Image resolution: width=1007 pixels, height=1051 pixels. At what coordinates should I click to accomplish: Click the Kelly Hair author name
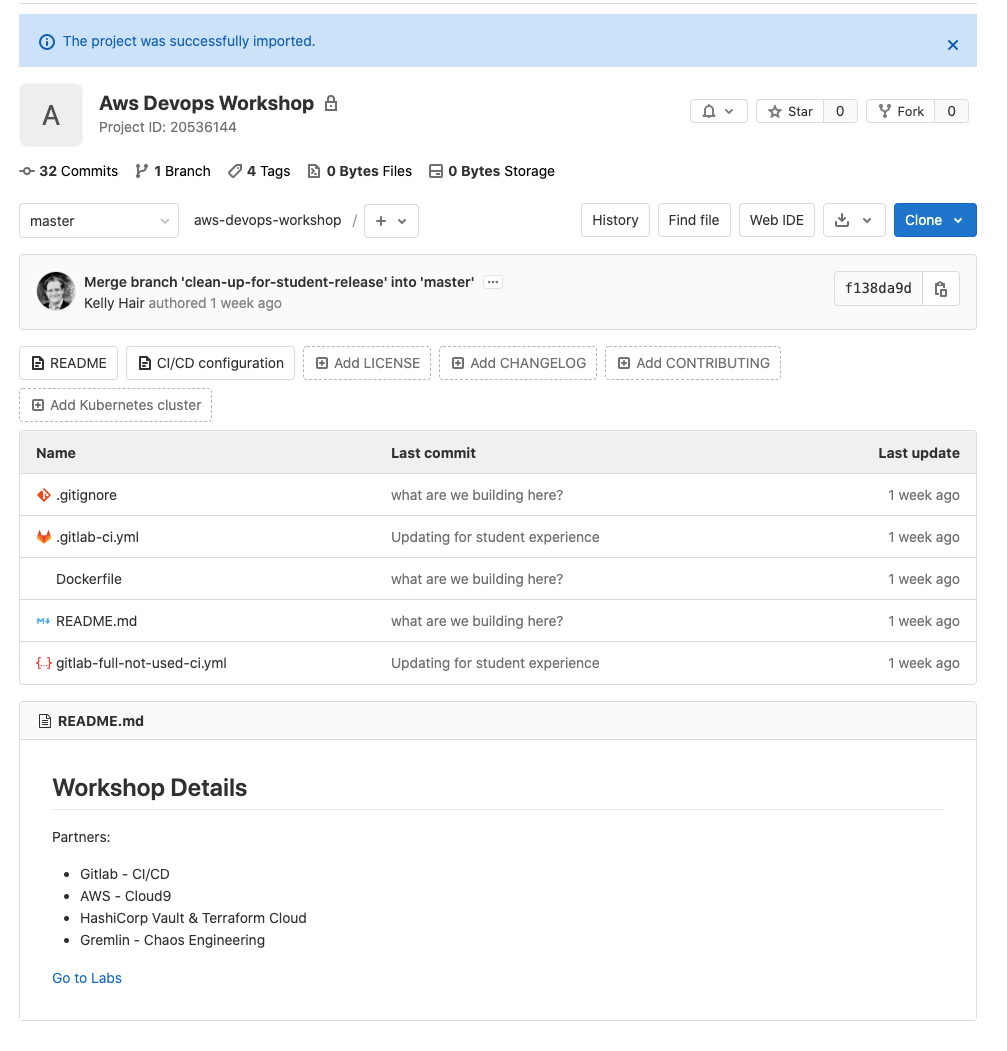[x=114, y=303]
